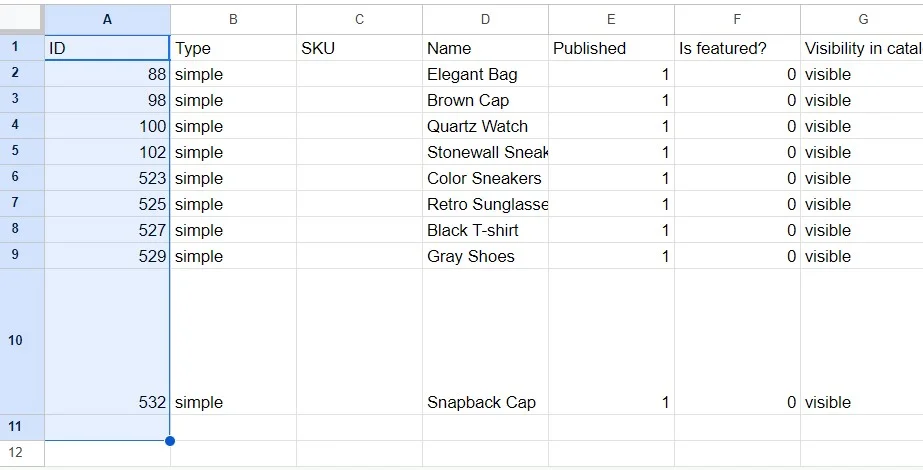Screen dimensions: 923x470
Task: Select column A header
Action: pyautogui.click(x=107, y=19)
